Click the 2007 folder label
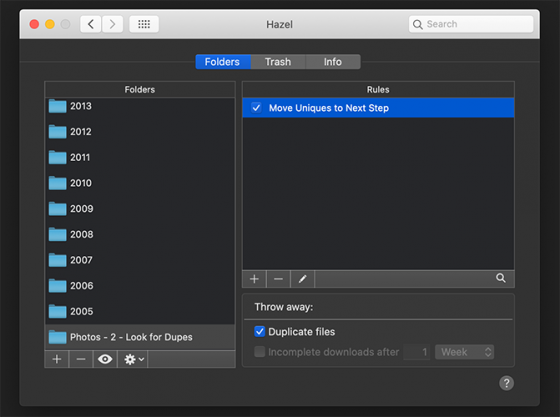This screenshot has height=417, width=560. click(81, 260)
